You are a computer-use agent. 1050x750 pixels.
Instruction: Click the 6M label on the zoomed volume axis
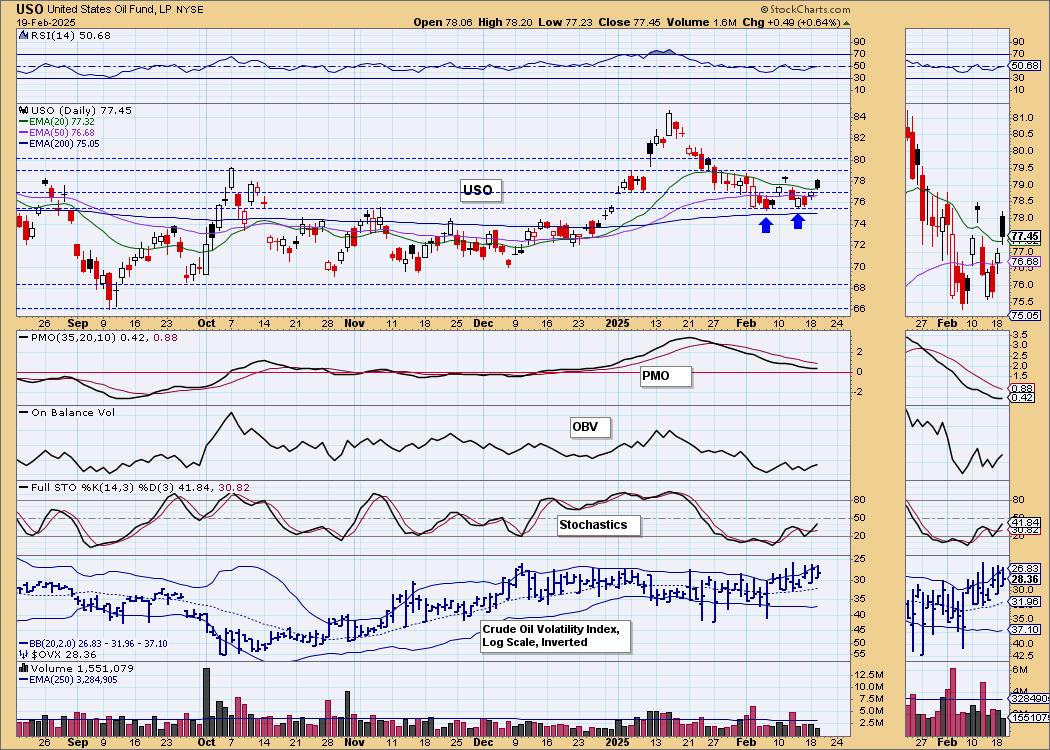click(x=1019, y=669)
